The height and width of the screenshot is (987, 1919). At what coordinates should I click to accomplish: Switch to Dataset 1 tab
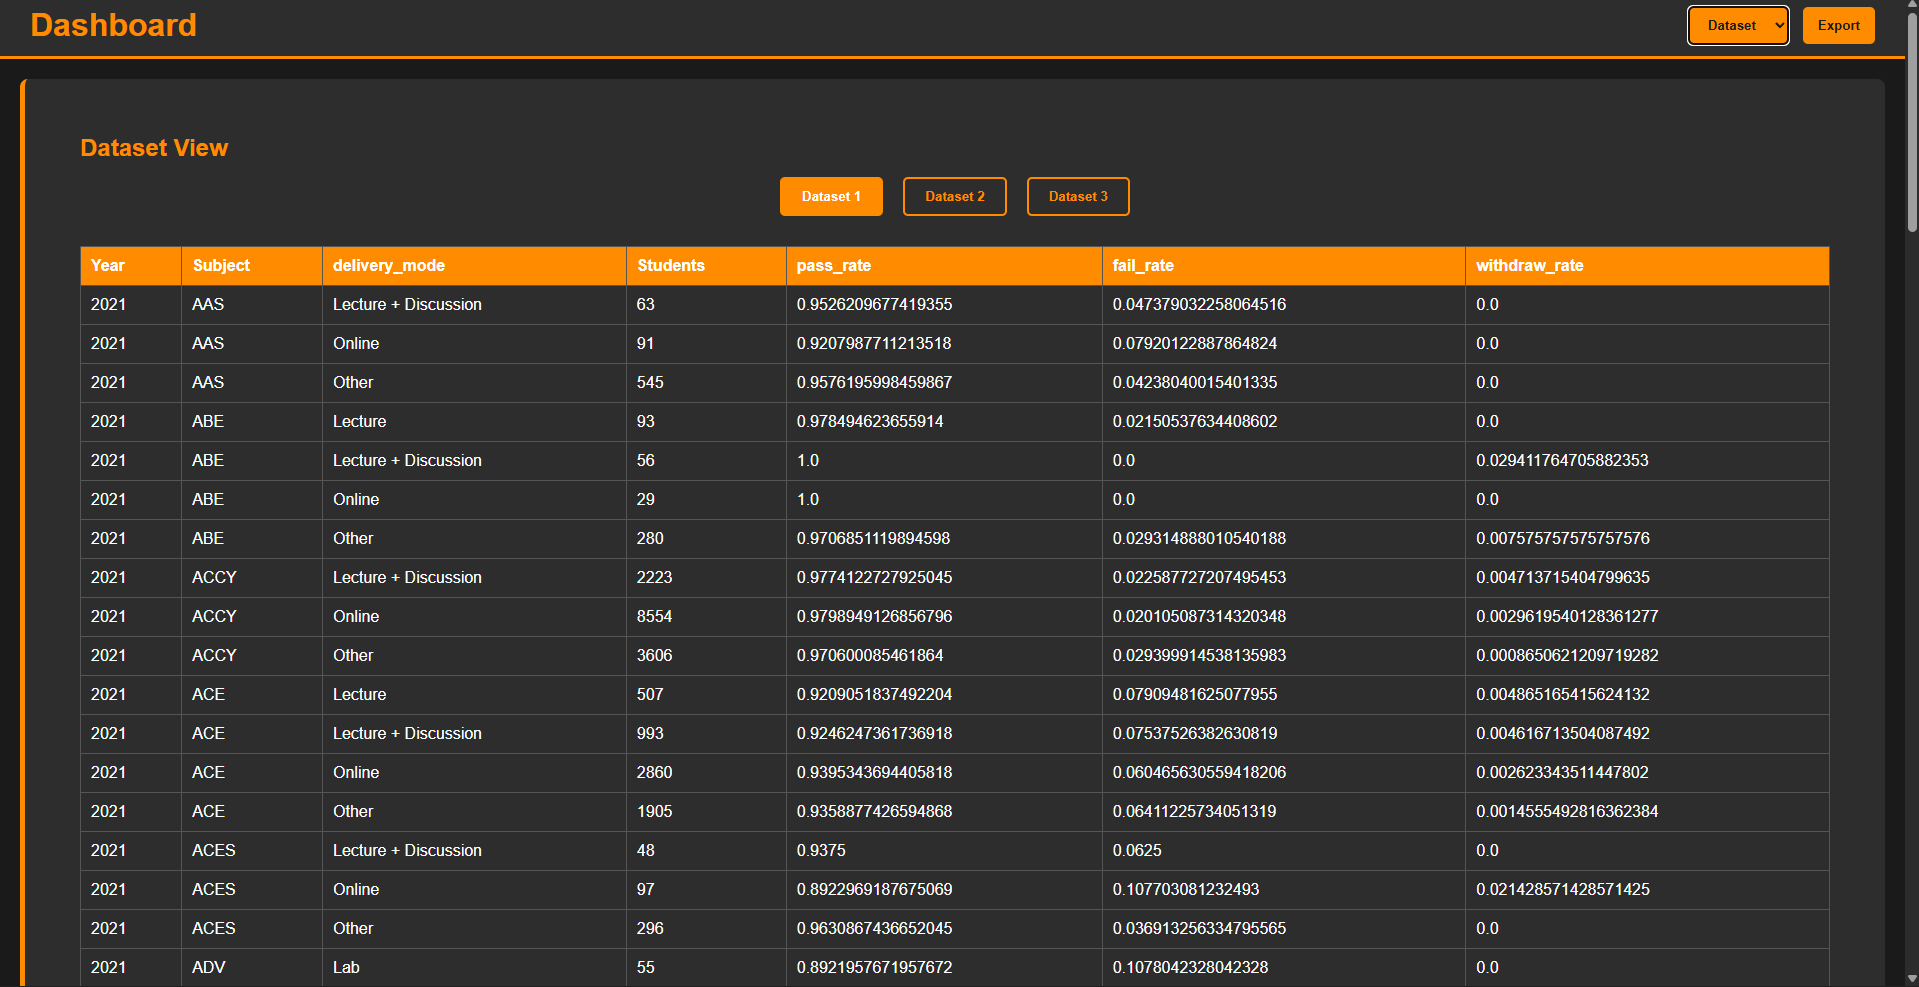(x=831, y=197)
